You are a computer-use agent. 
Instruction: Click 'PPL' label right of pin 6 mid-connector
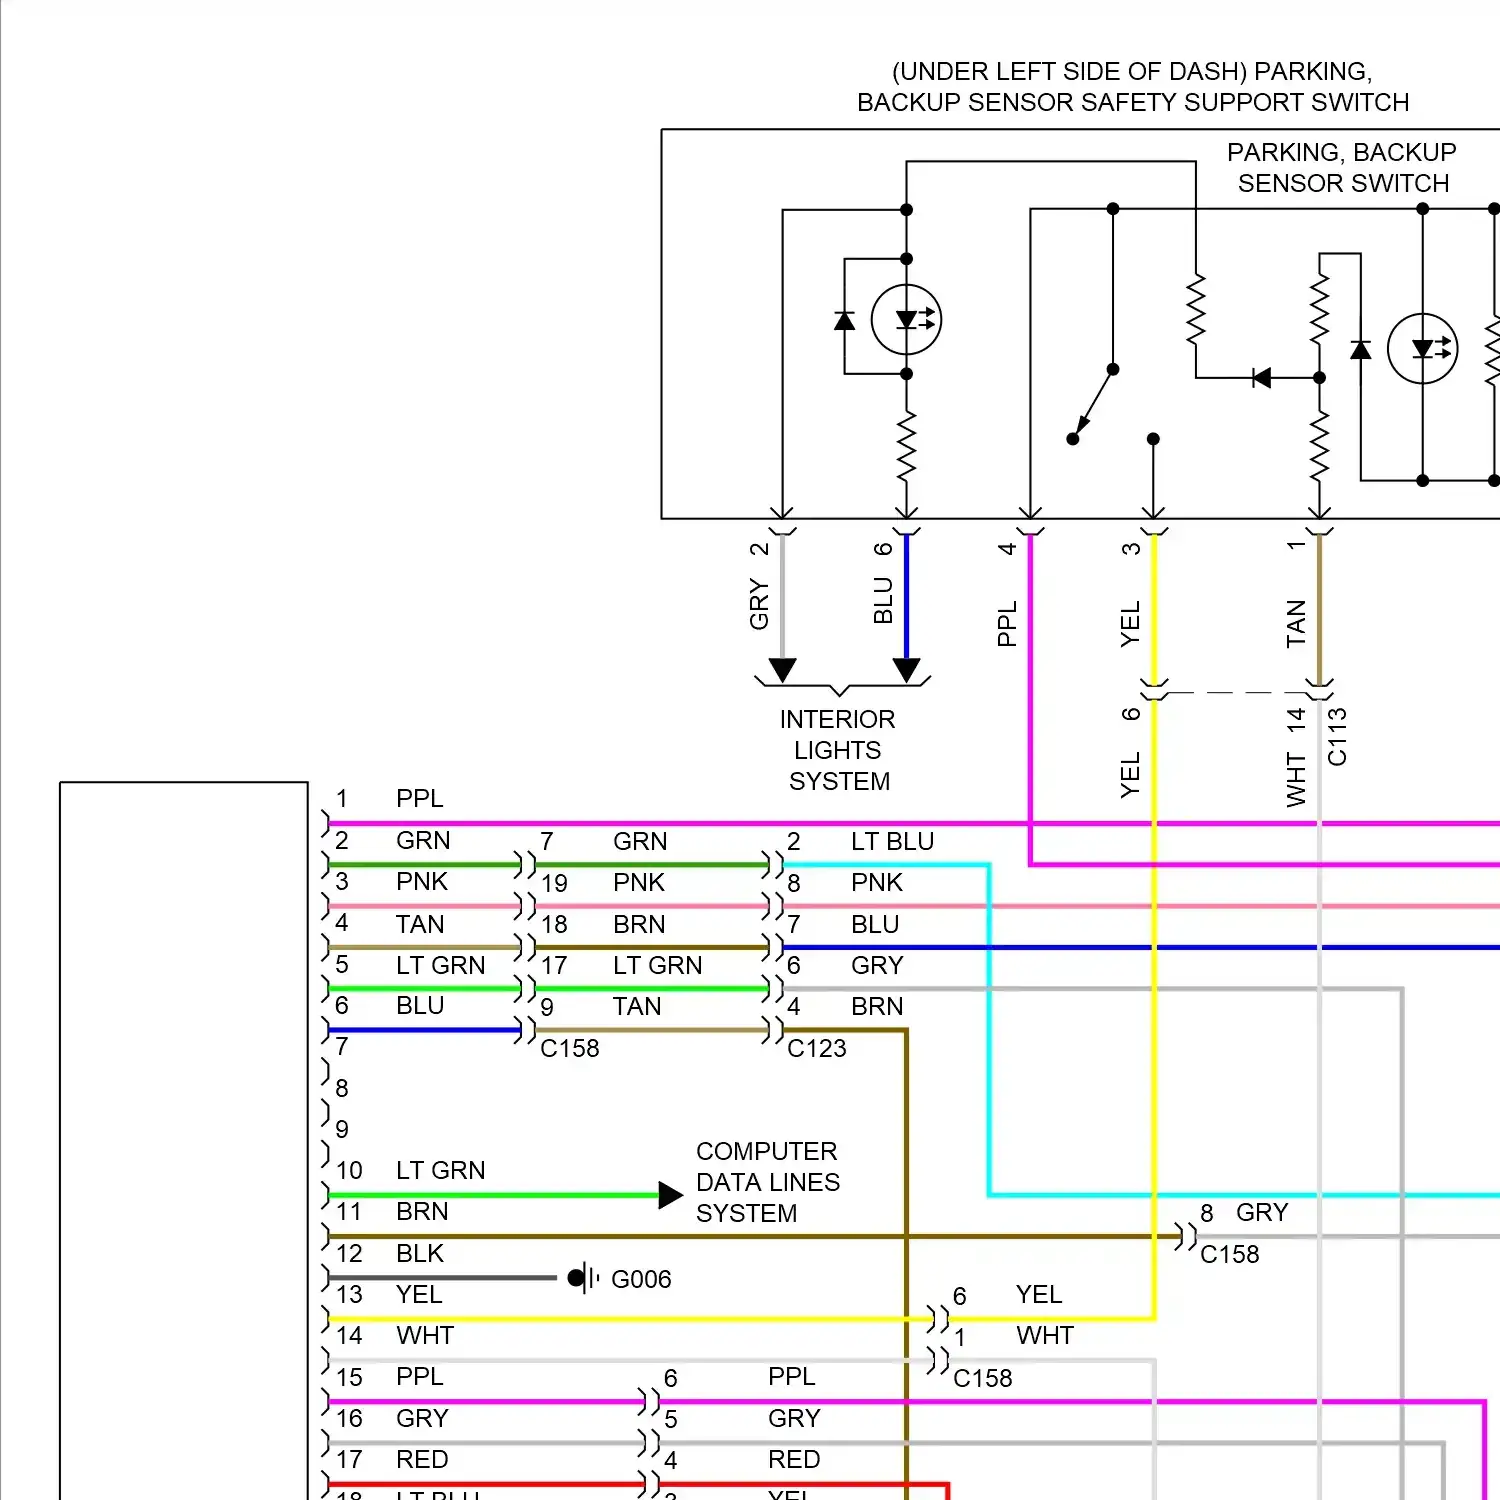tap(792, 1377)
